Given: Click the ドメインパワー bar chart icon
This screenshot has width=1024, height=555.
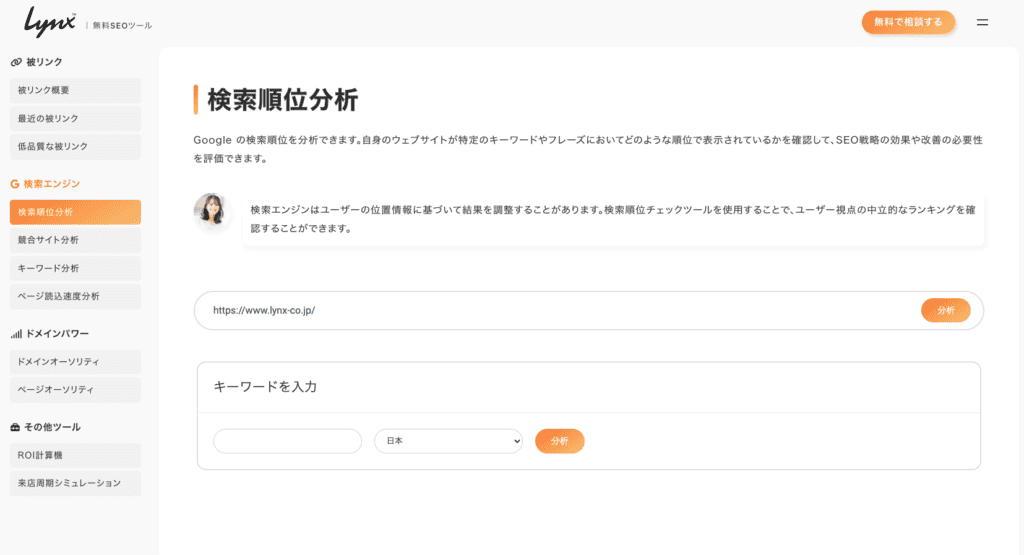Looking at the screenshot, I should 16,334.
